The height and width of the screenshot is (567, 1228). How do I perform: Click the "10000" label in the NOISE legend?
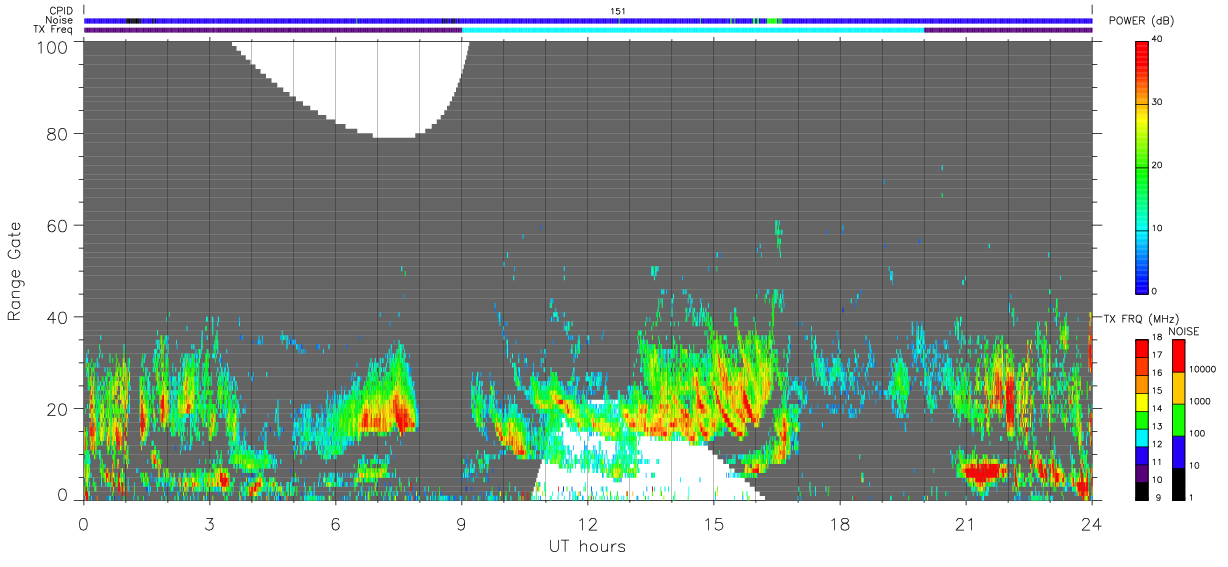[x=1203, y=368]
